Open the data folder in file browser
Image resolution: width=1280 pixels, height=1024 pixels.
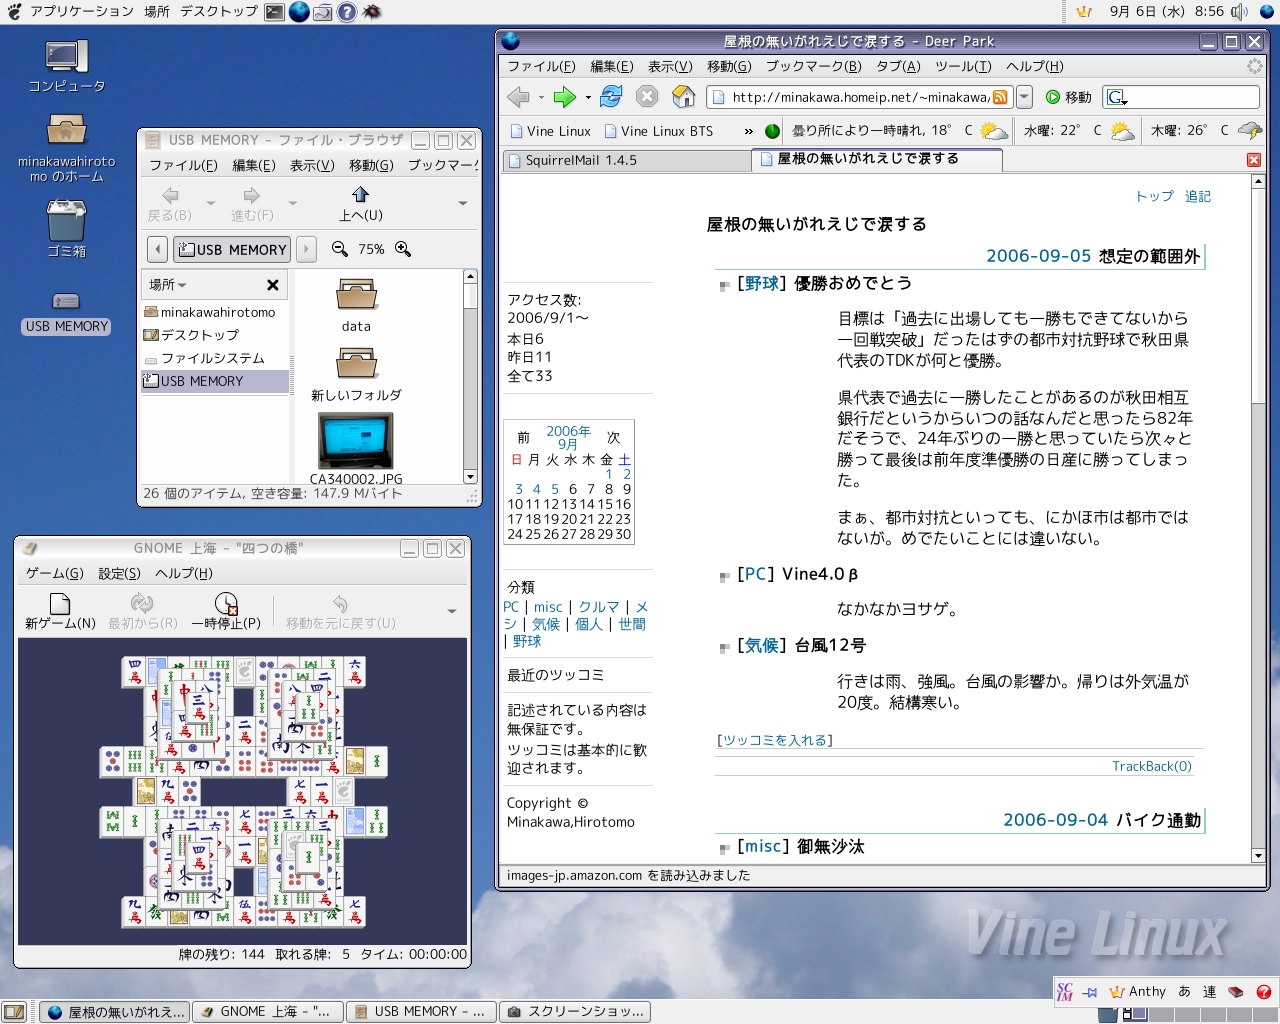tap(356, 306)
